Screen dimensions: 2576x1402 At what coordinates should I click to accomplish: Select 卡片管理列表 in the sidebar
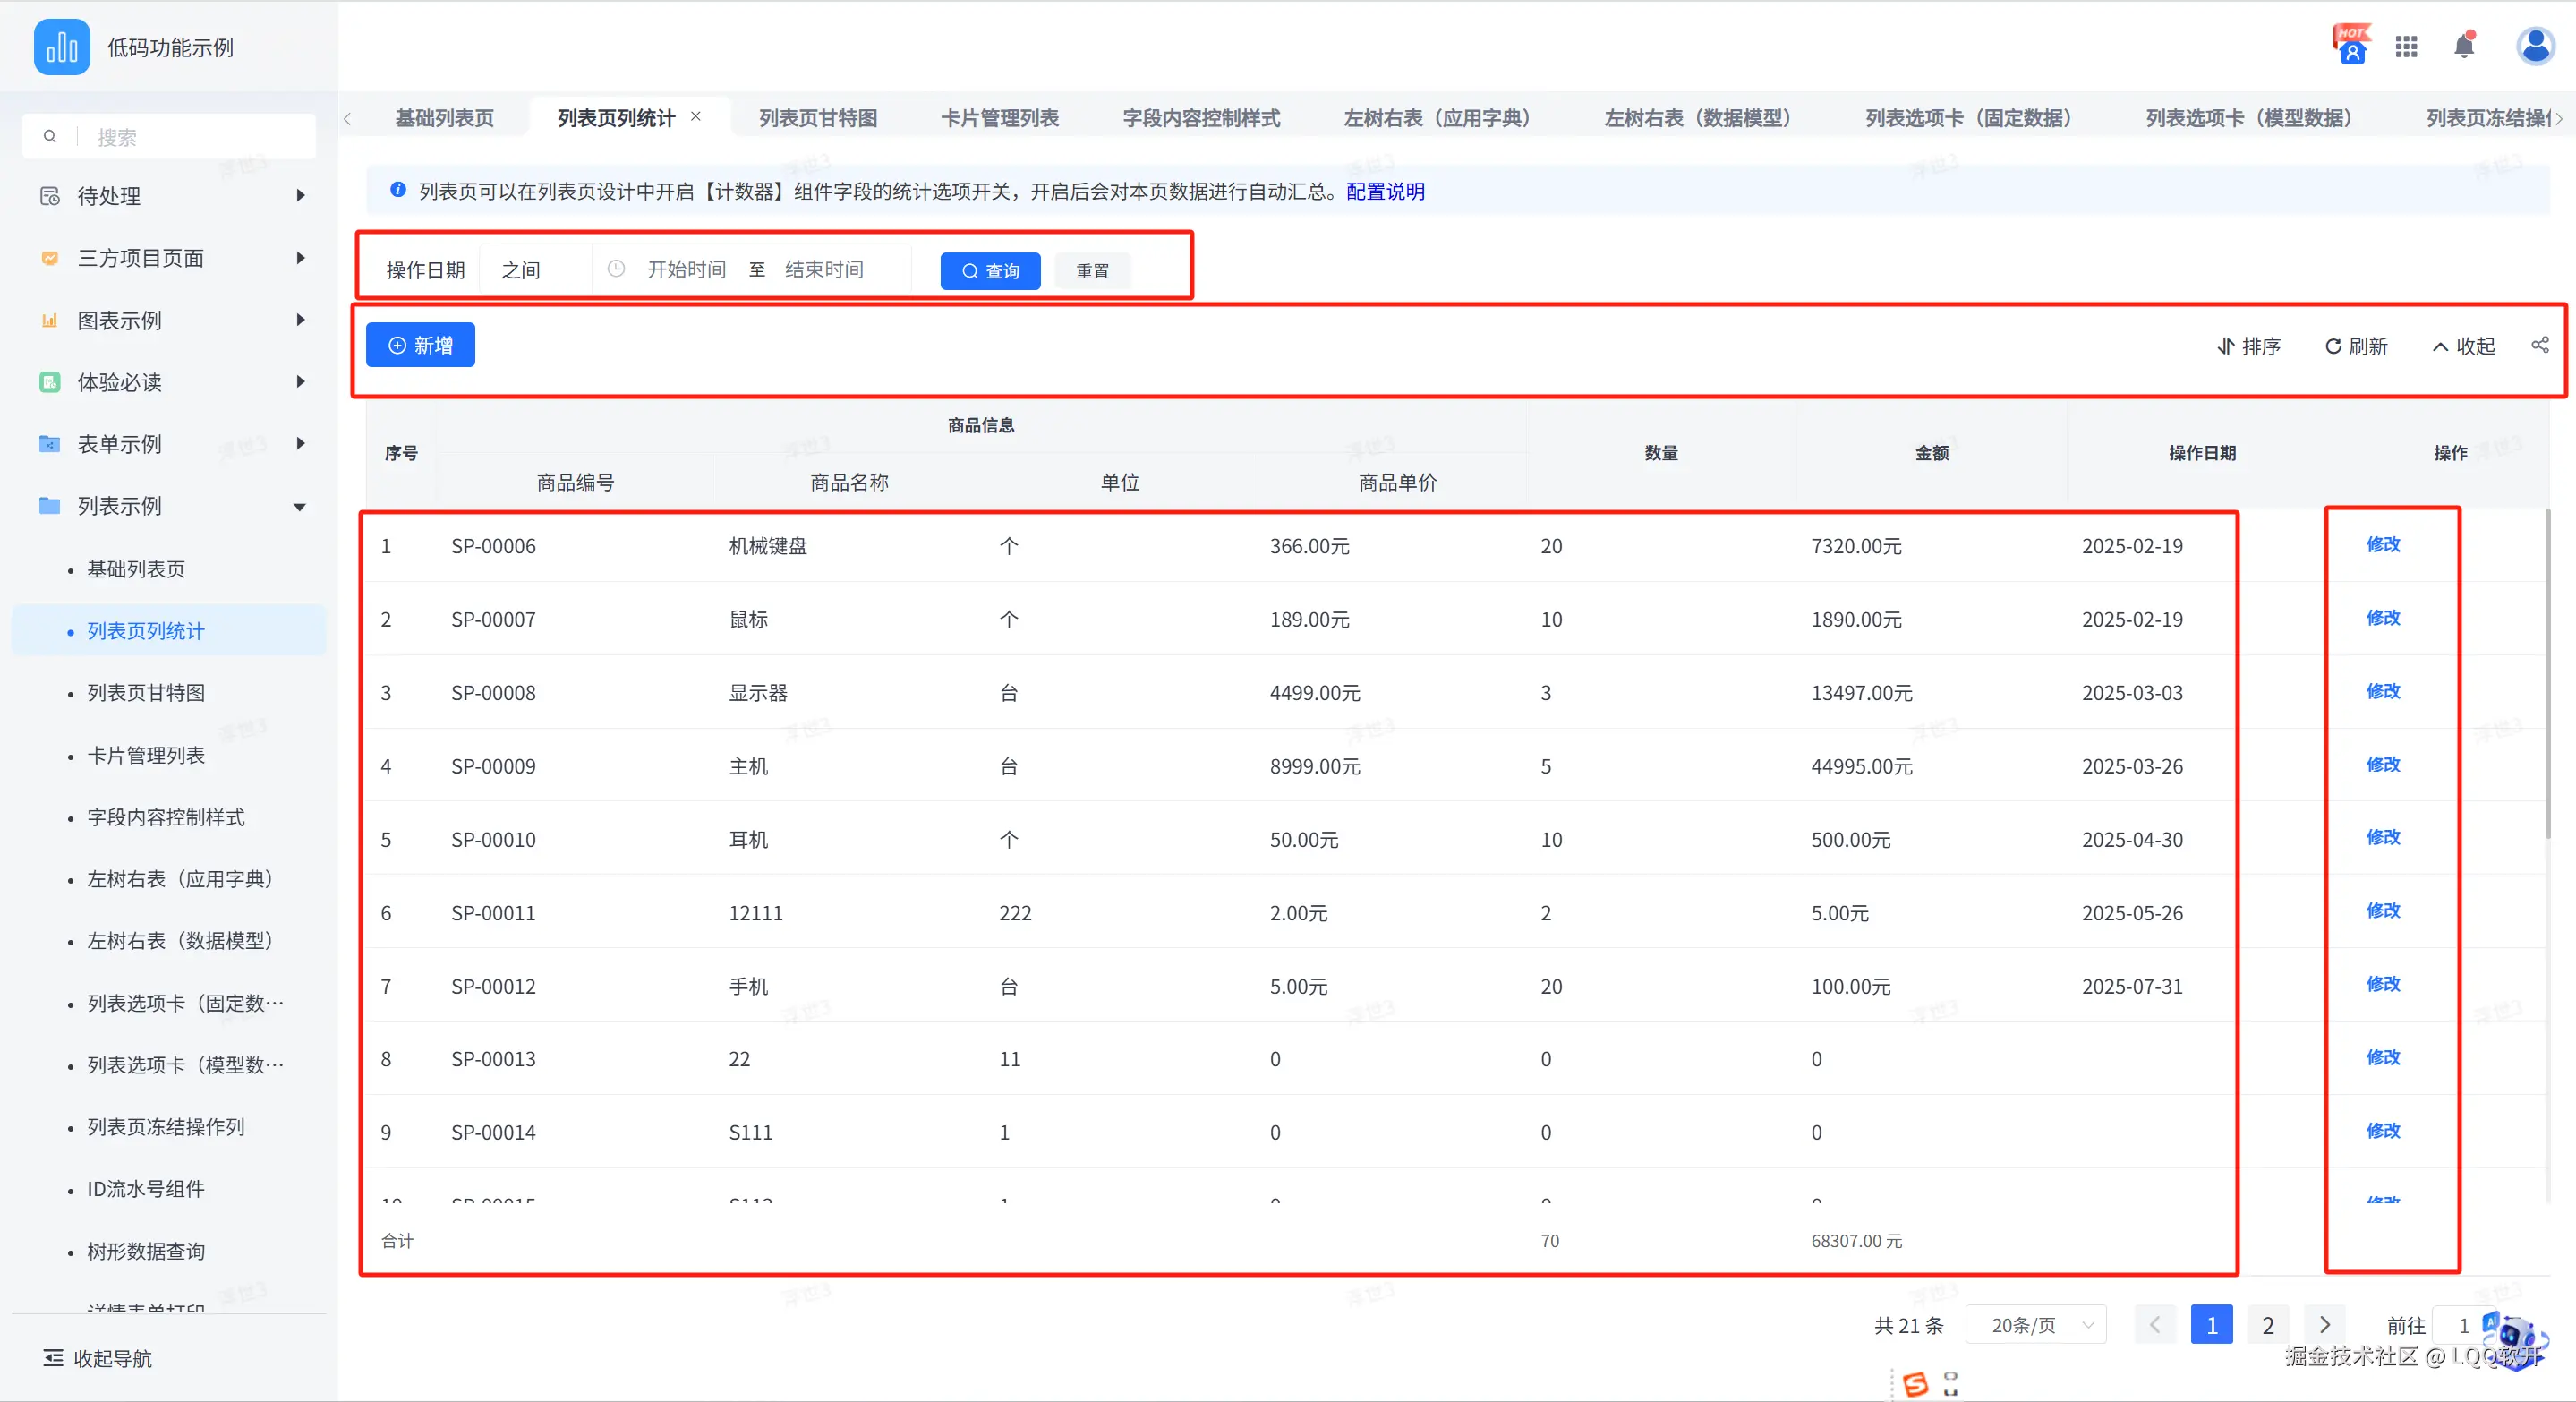146,755
